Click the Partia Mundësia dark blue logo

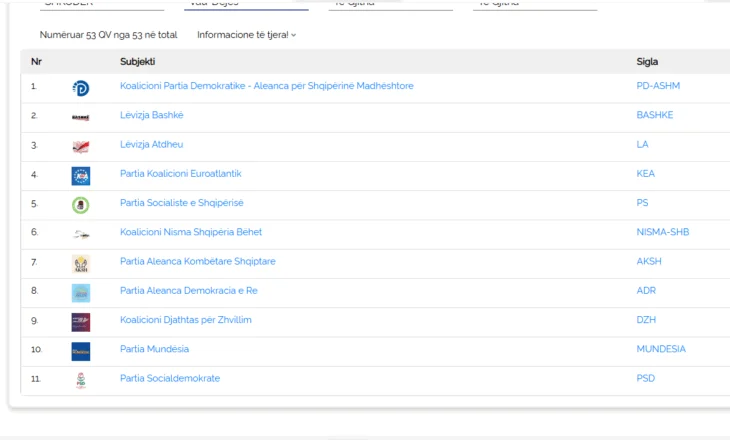[x=81, y=352]
